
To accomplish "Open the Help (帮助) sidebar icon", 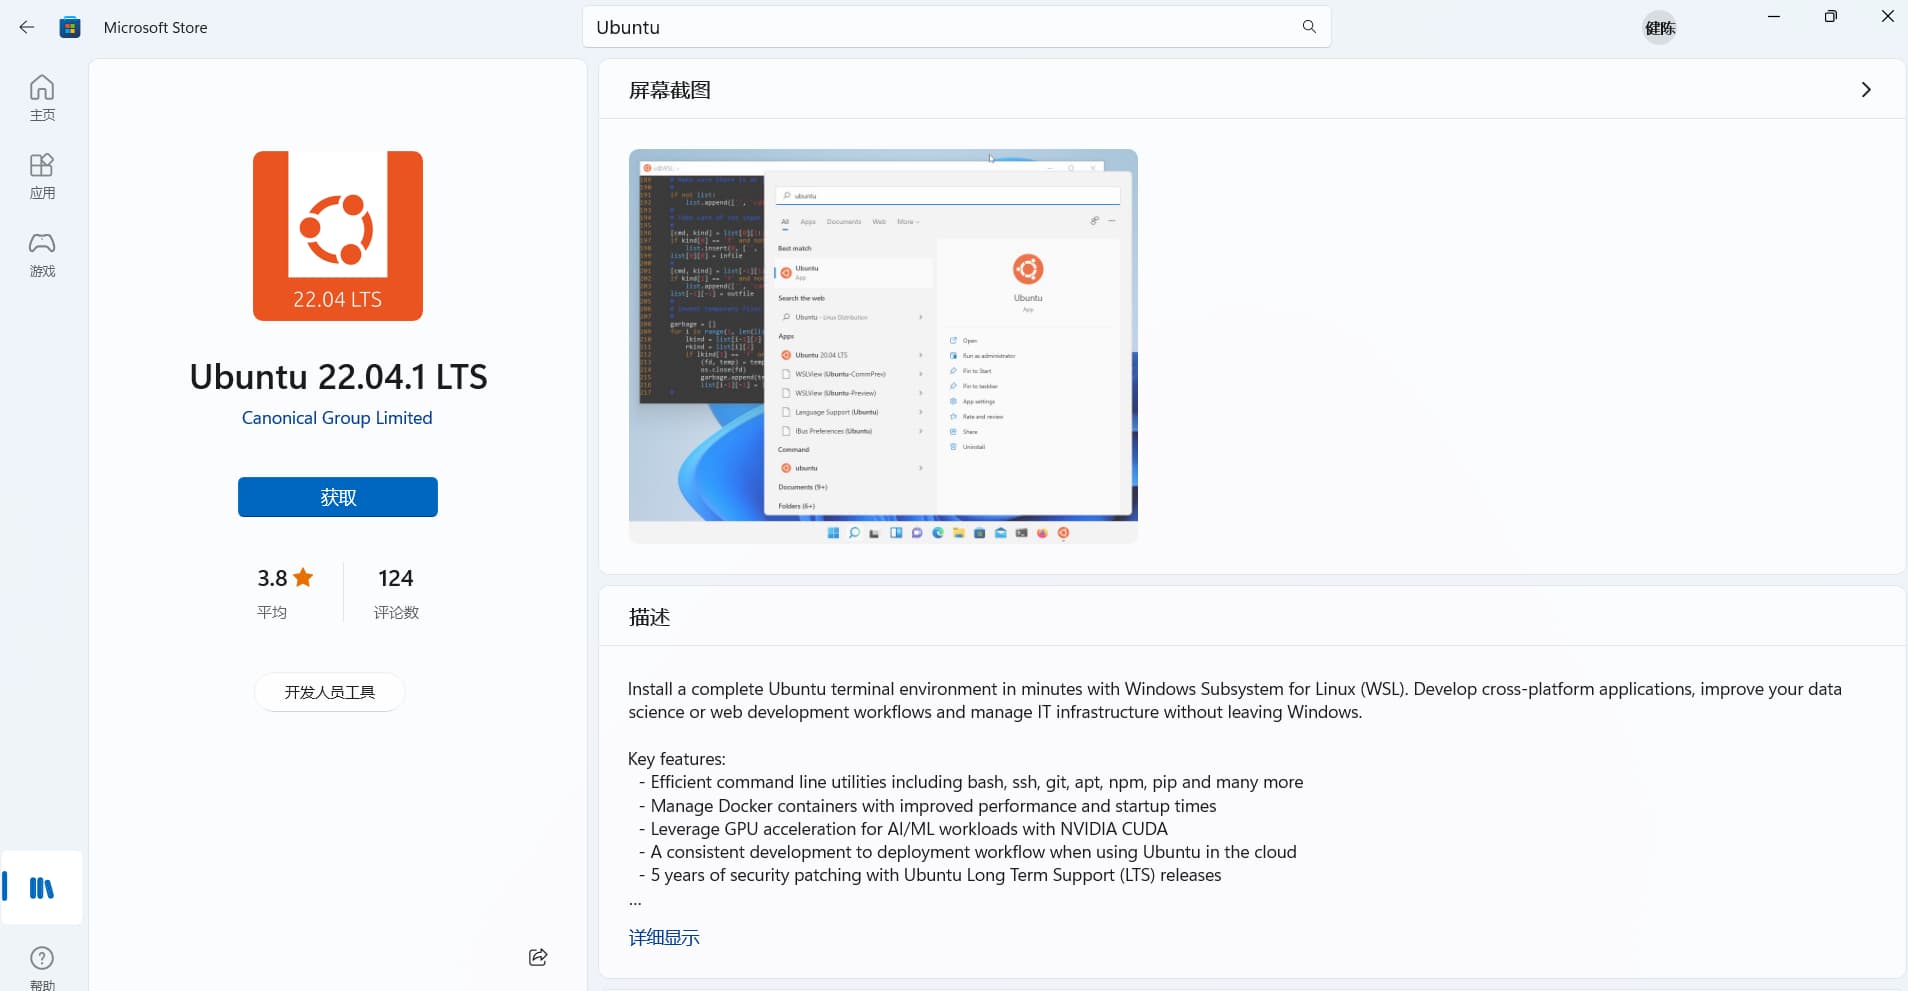I will [42, 966].
